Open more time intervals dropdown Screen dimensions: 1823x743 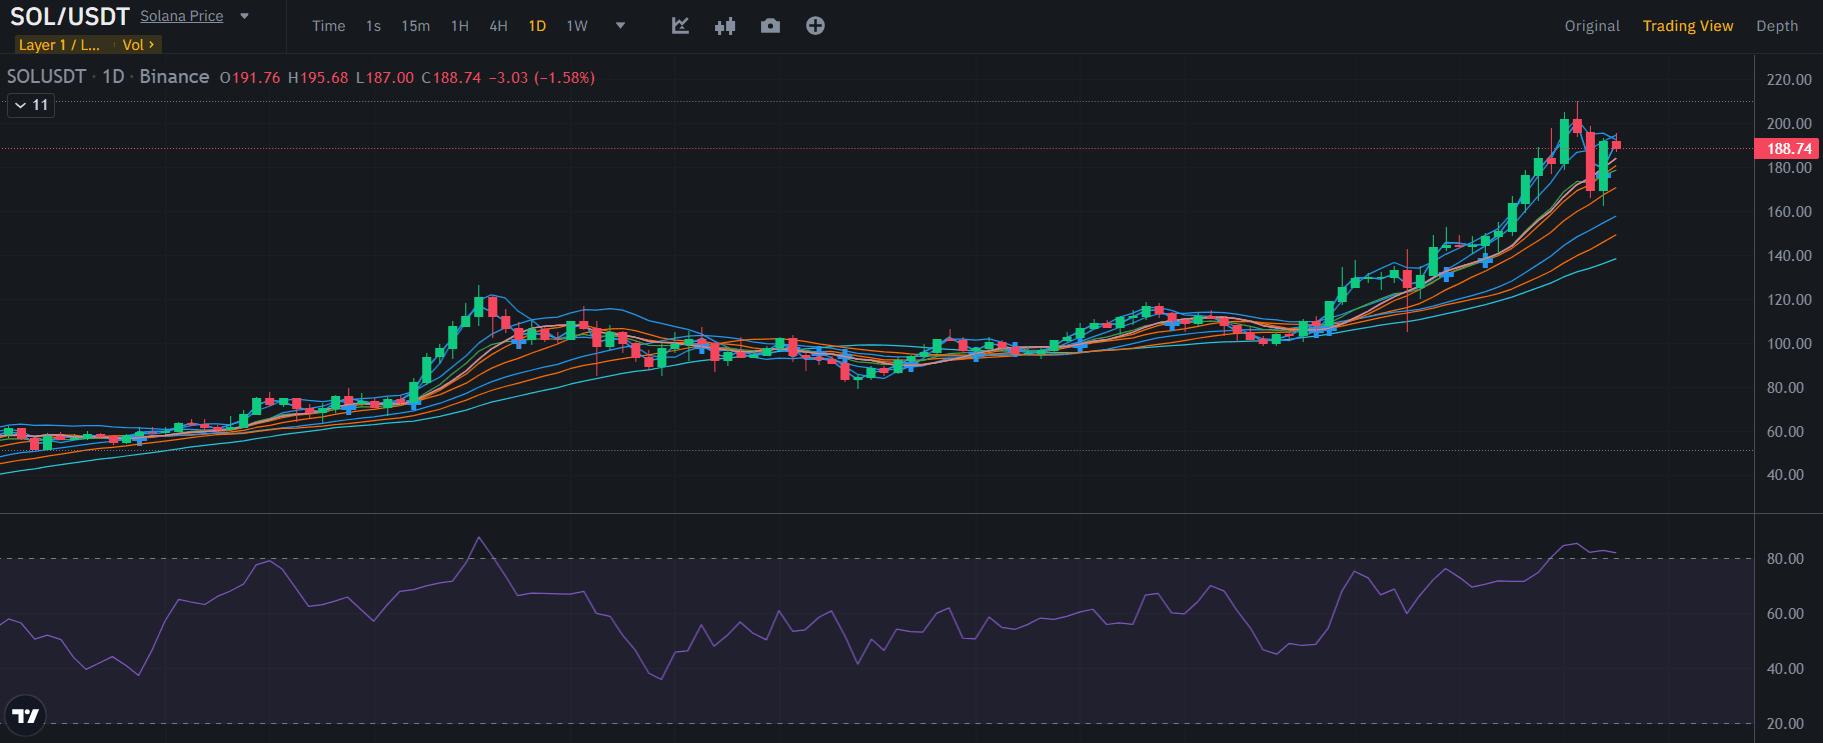(620, 26)
